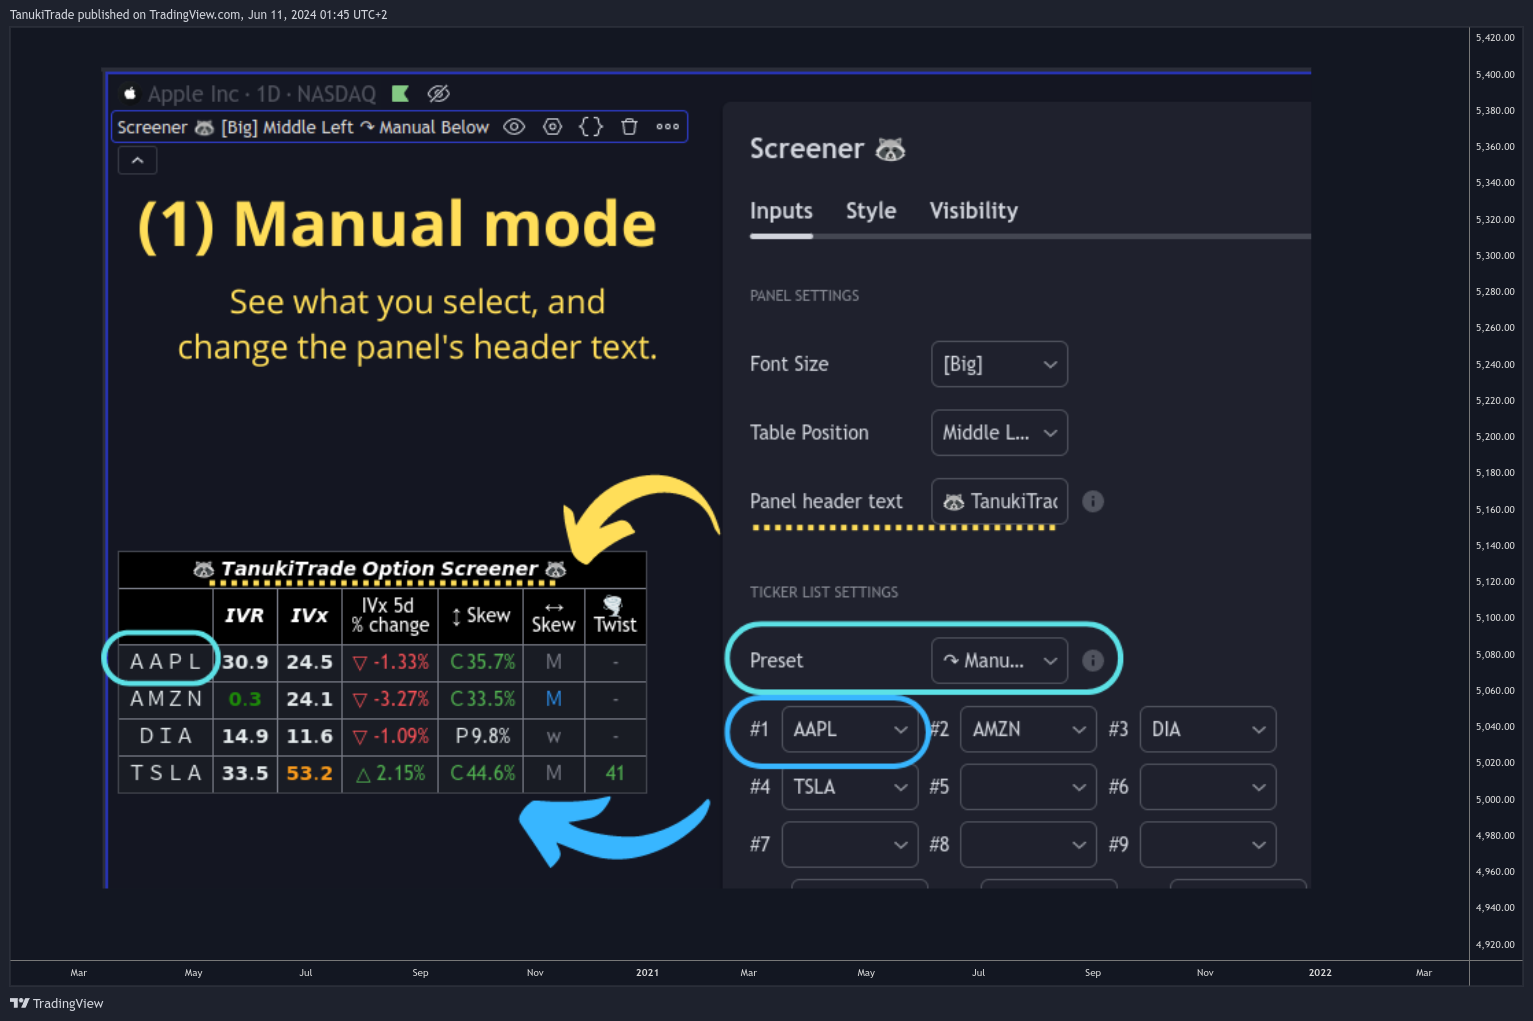1533x1021 pixels.
Task: Show info tooltip next to Preset
Action: point(1093,660)
